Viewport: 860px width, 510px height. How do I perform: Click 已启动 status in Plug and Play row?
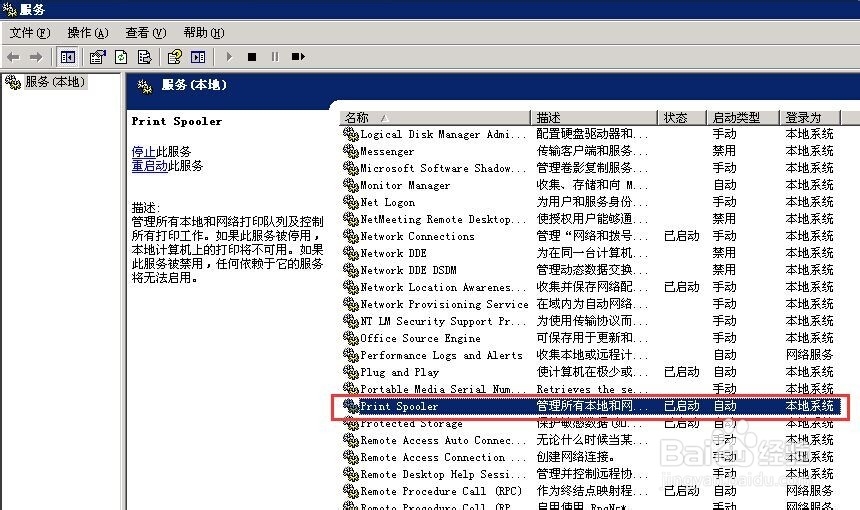[x=682, y=372]
